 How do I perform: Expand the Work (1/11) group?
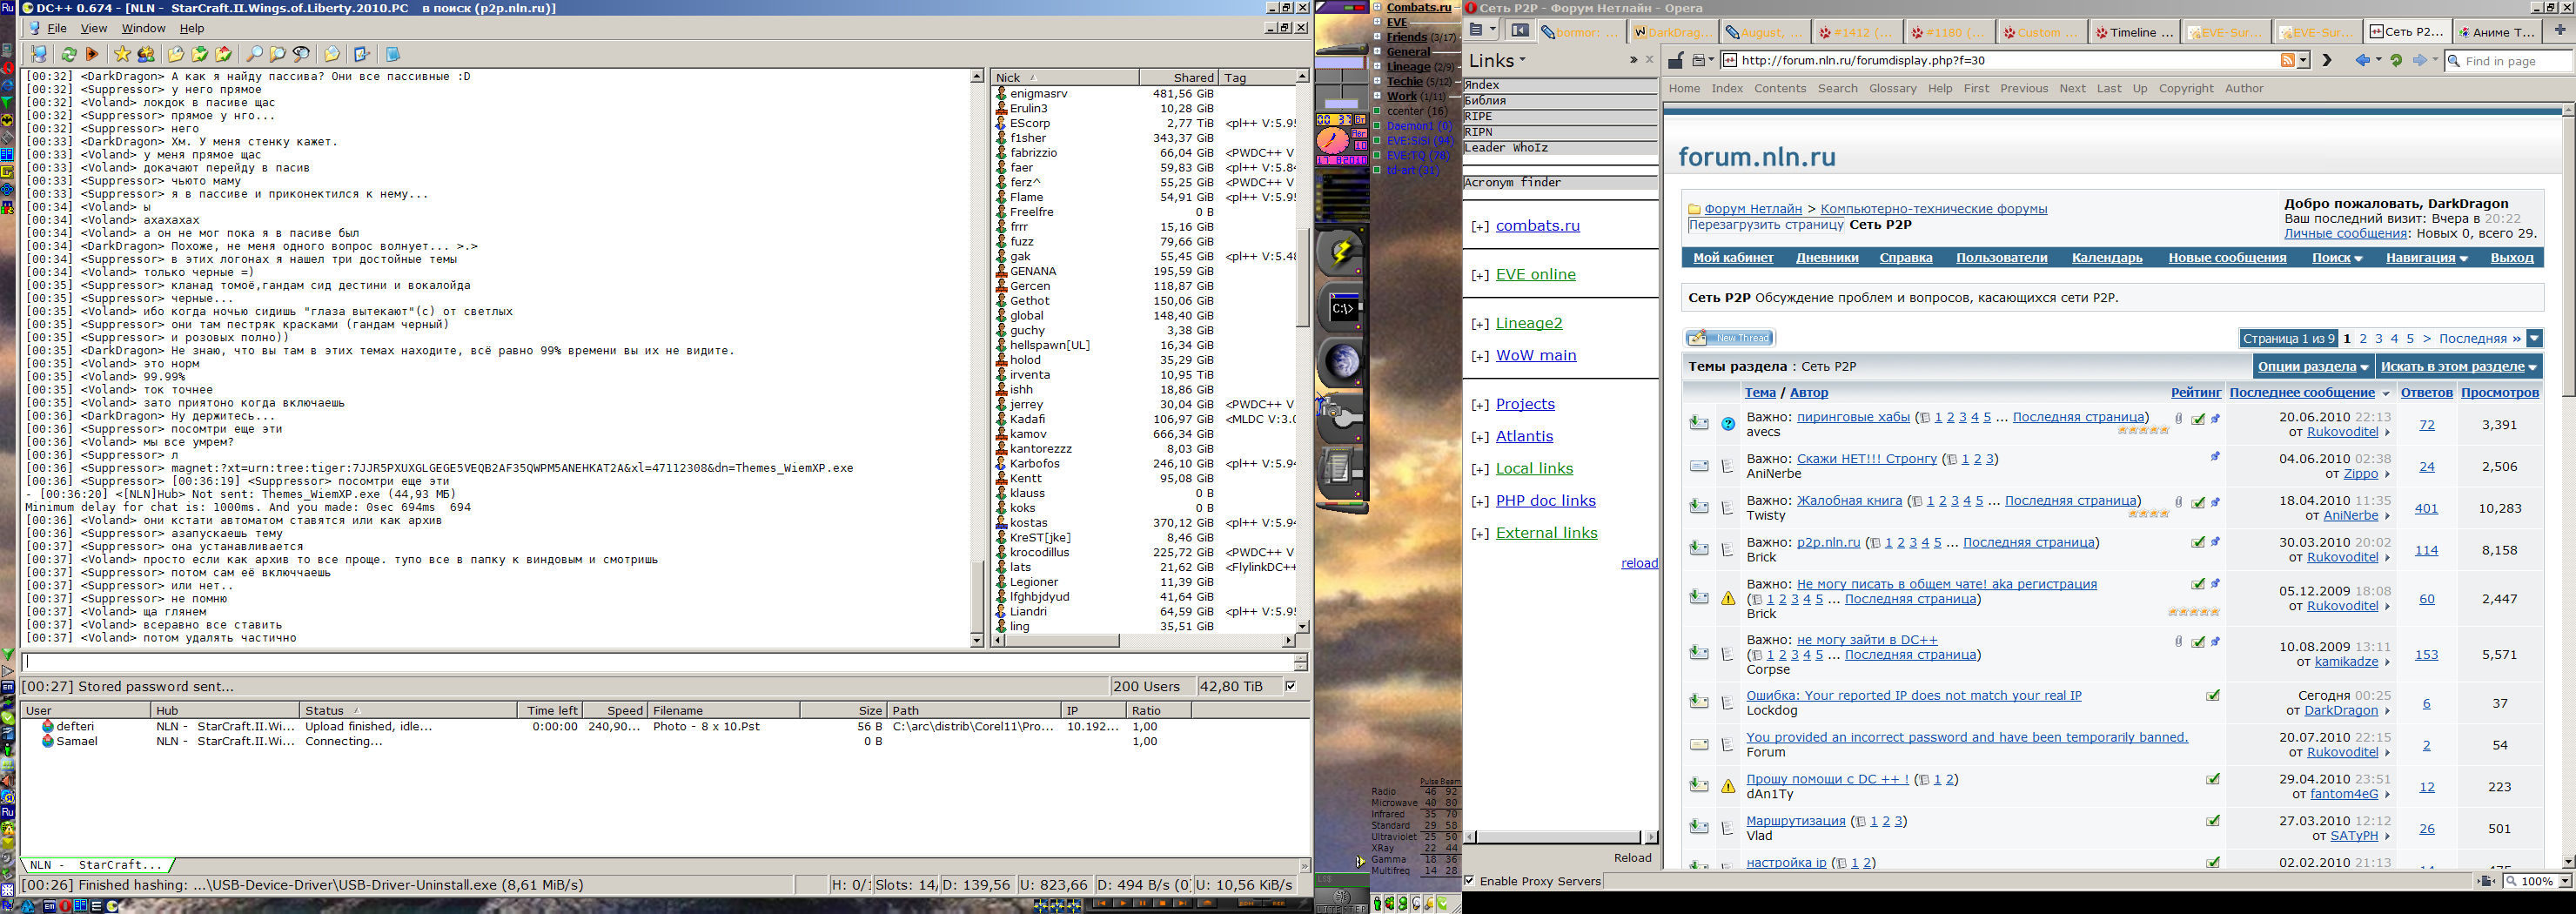(x=1377, y=97)
